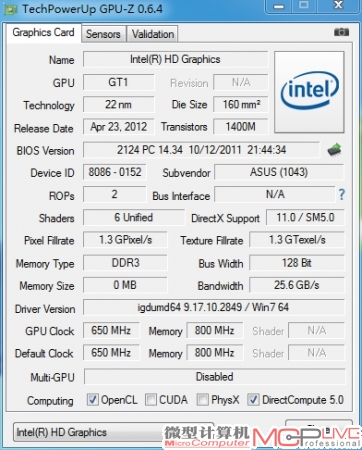362x450 pixels.
Task: Toggle the CUDA checkbox
Action: coord(151,400)
